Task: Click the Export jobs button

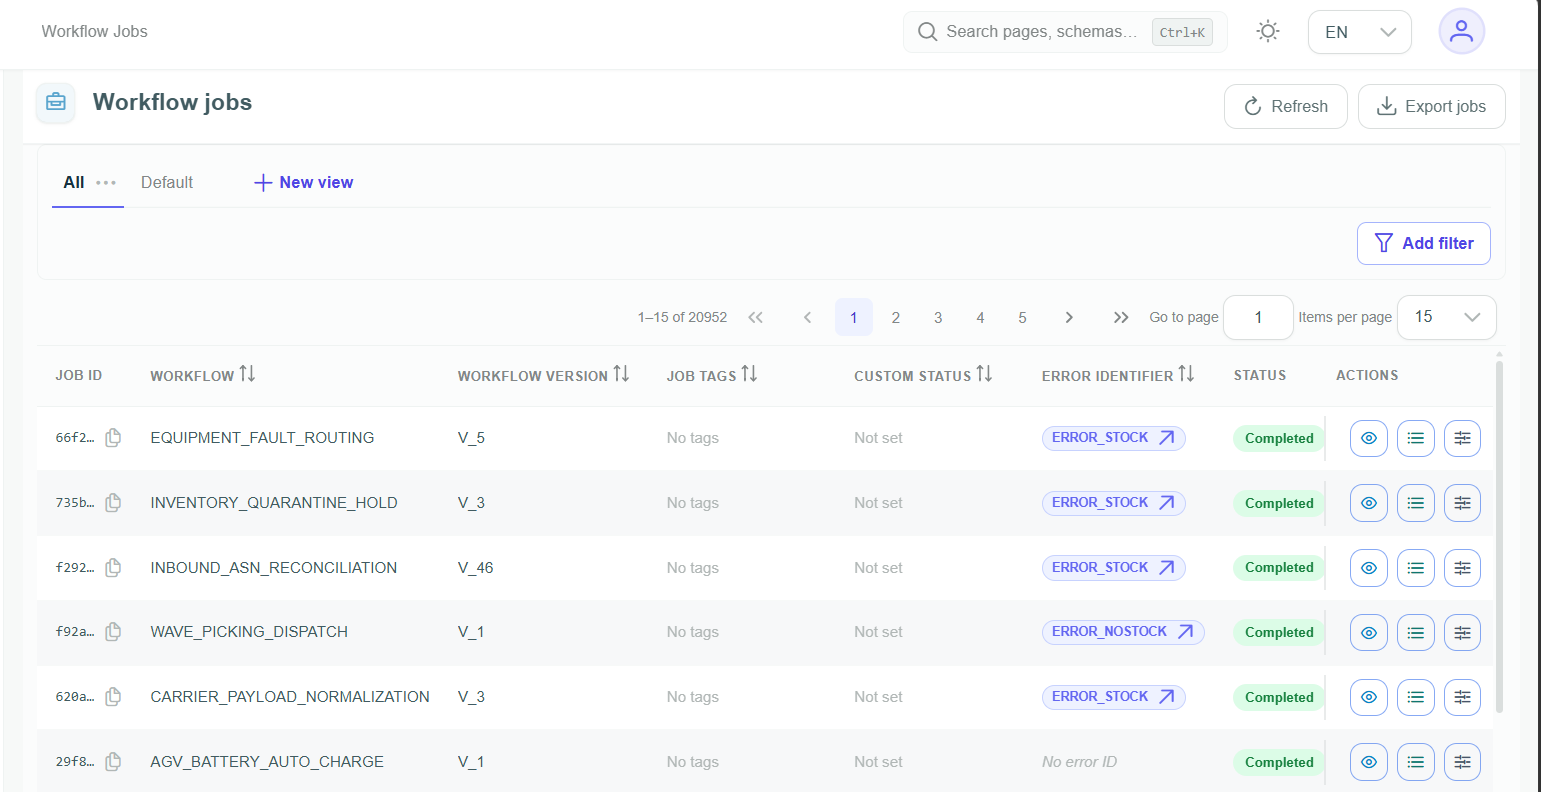Action: pos(1432,107)
